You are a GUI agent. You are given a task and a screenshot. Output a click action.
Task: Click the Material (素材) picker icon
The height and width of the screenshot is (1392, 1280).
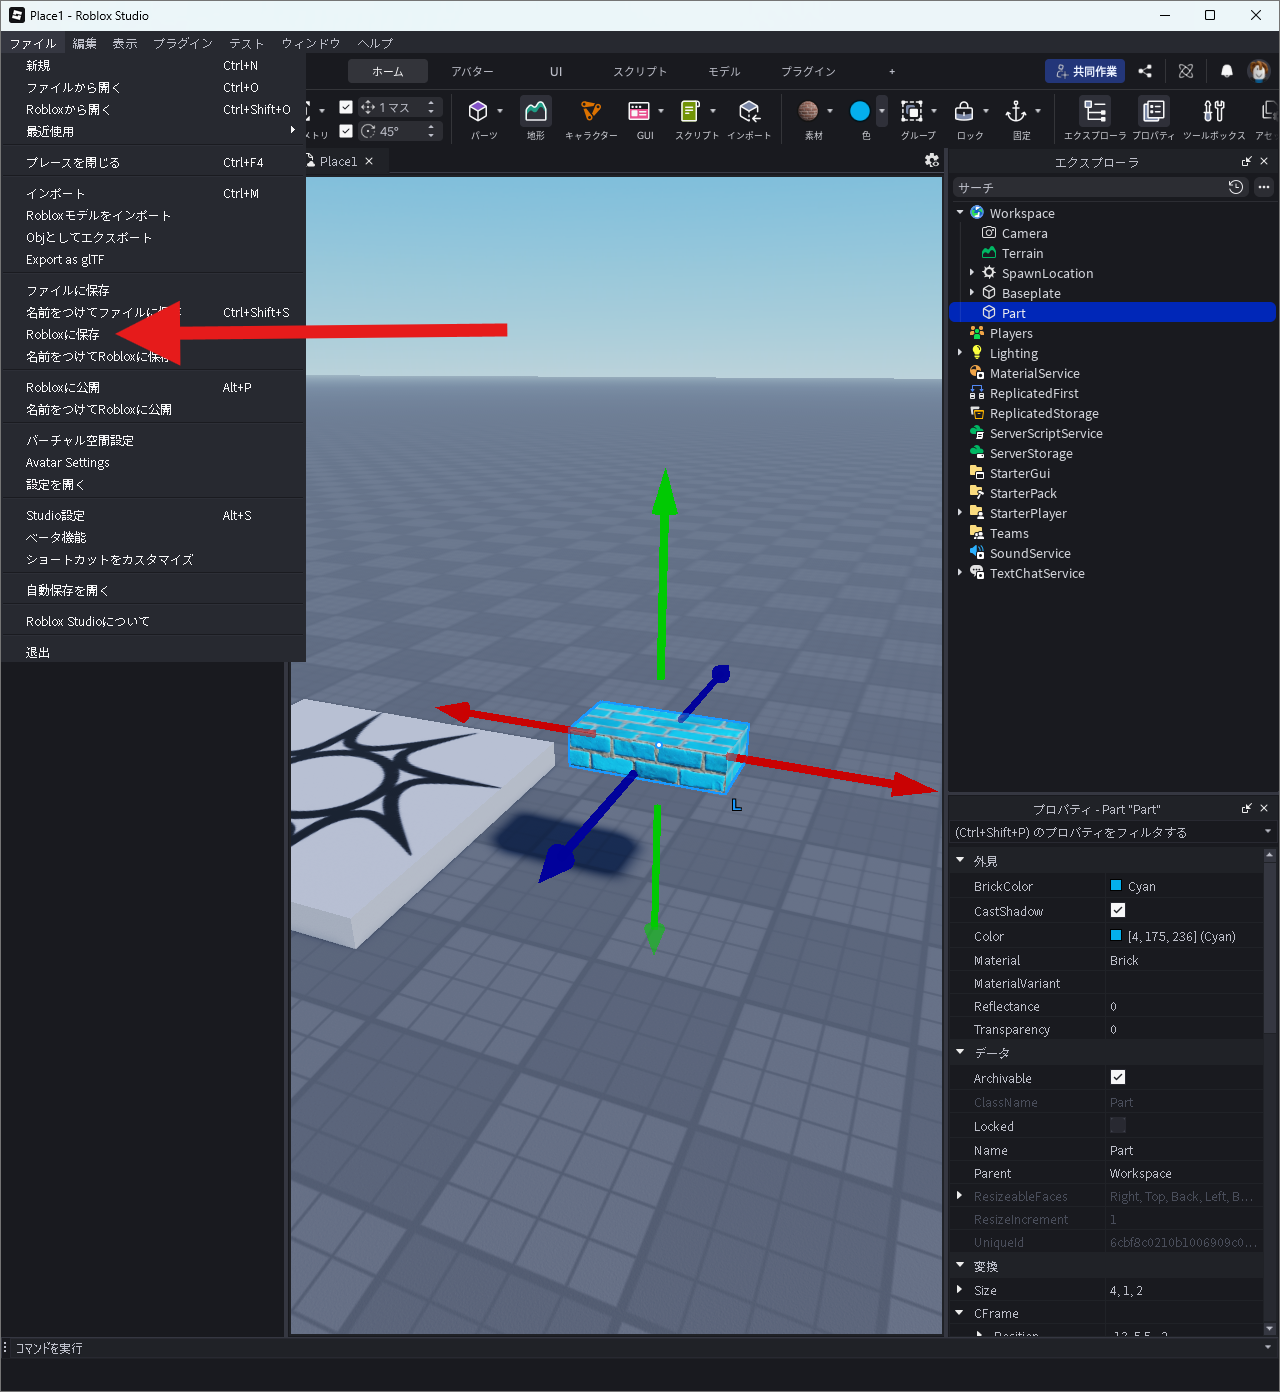[809, 111]
